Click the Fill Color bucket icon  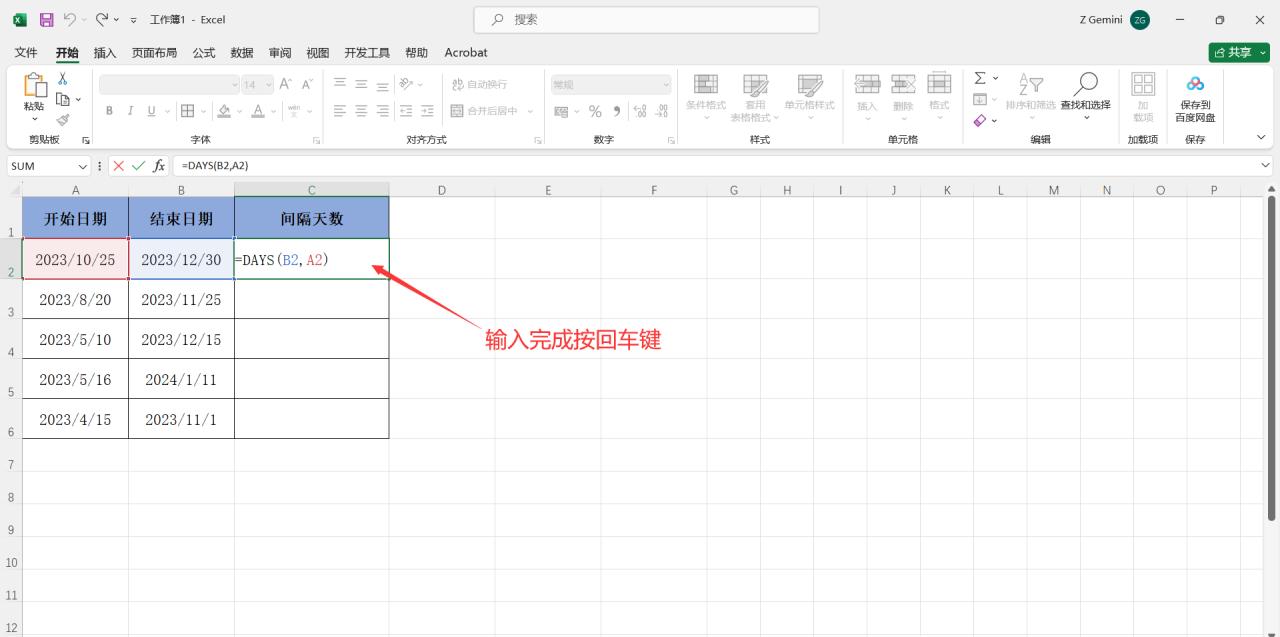(224, 111)
